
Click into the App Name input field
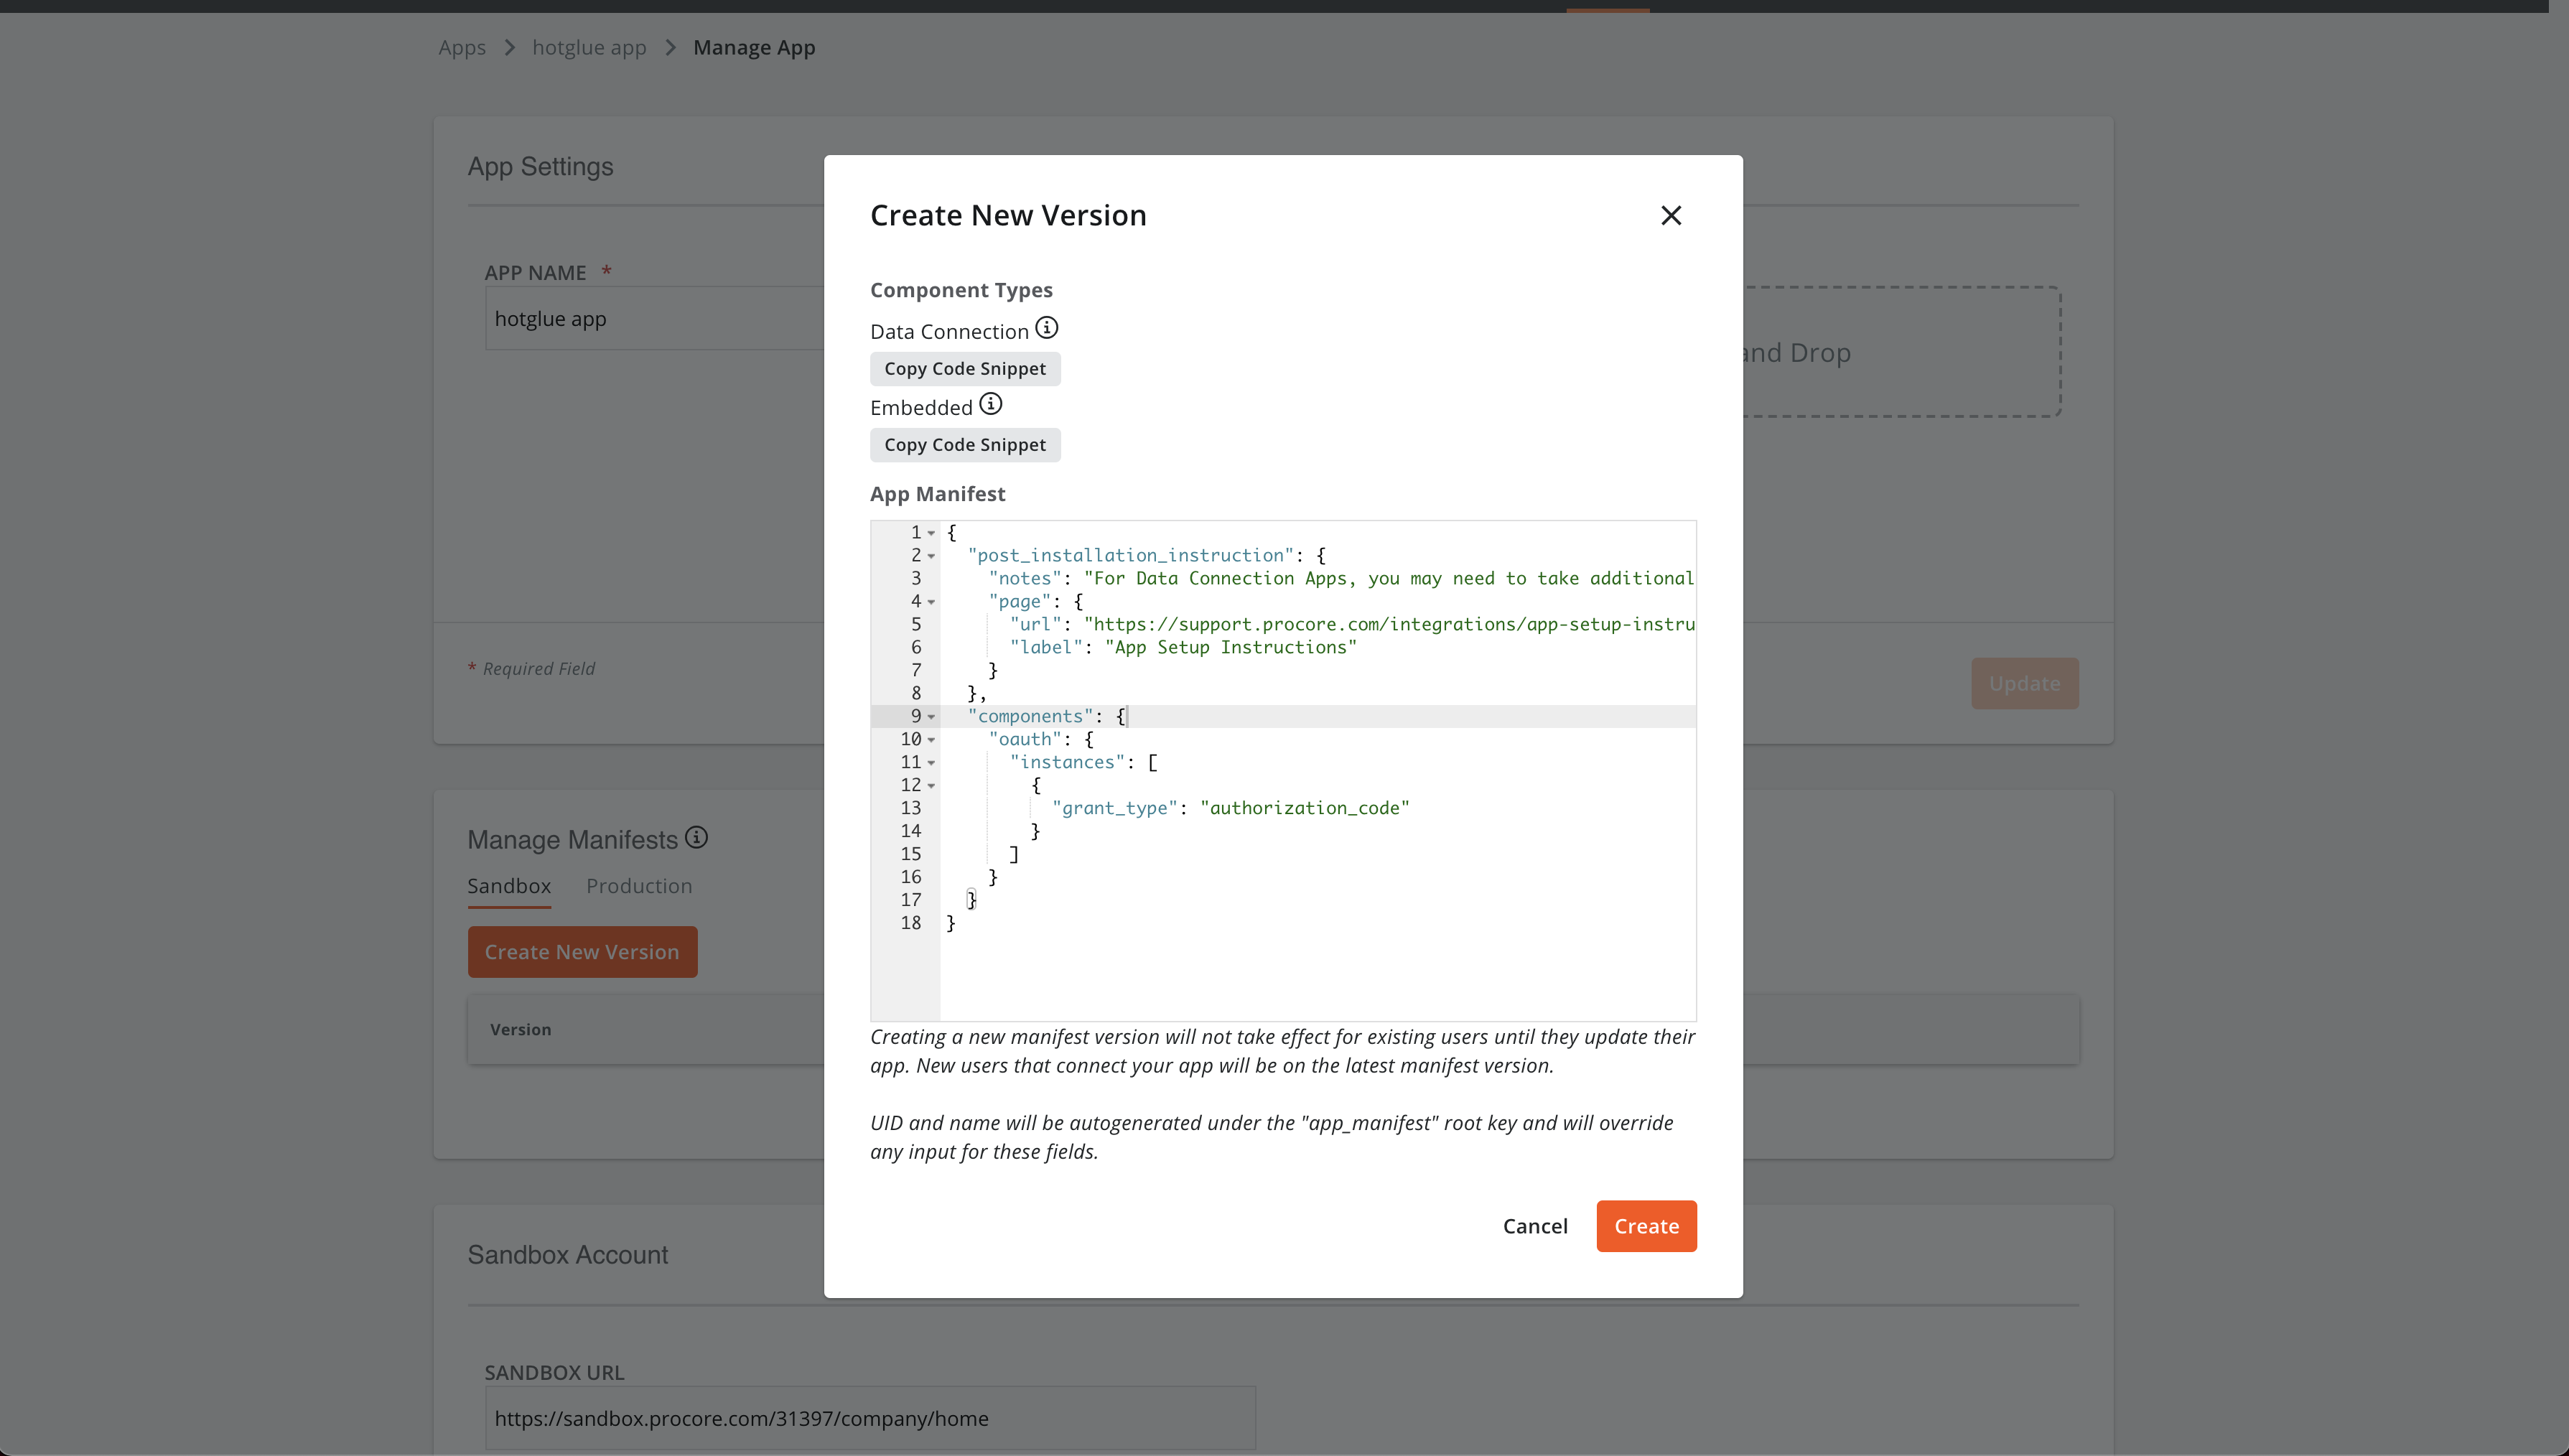655,319
